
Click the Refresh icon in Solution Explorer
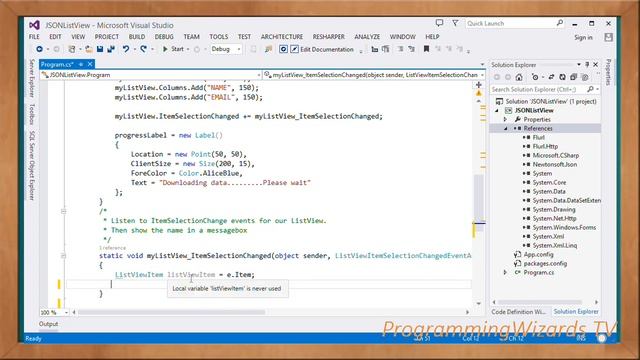[562, 77]
